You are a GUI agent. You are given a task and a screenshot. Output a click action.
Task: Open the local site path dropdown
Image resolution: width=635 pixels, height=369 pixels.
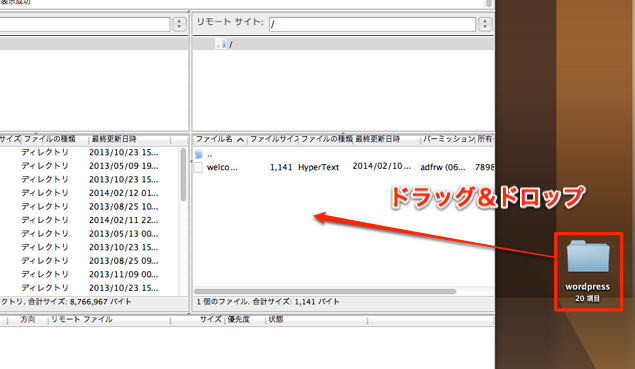coord(179,24)
